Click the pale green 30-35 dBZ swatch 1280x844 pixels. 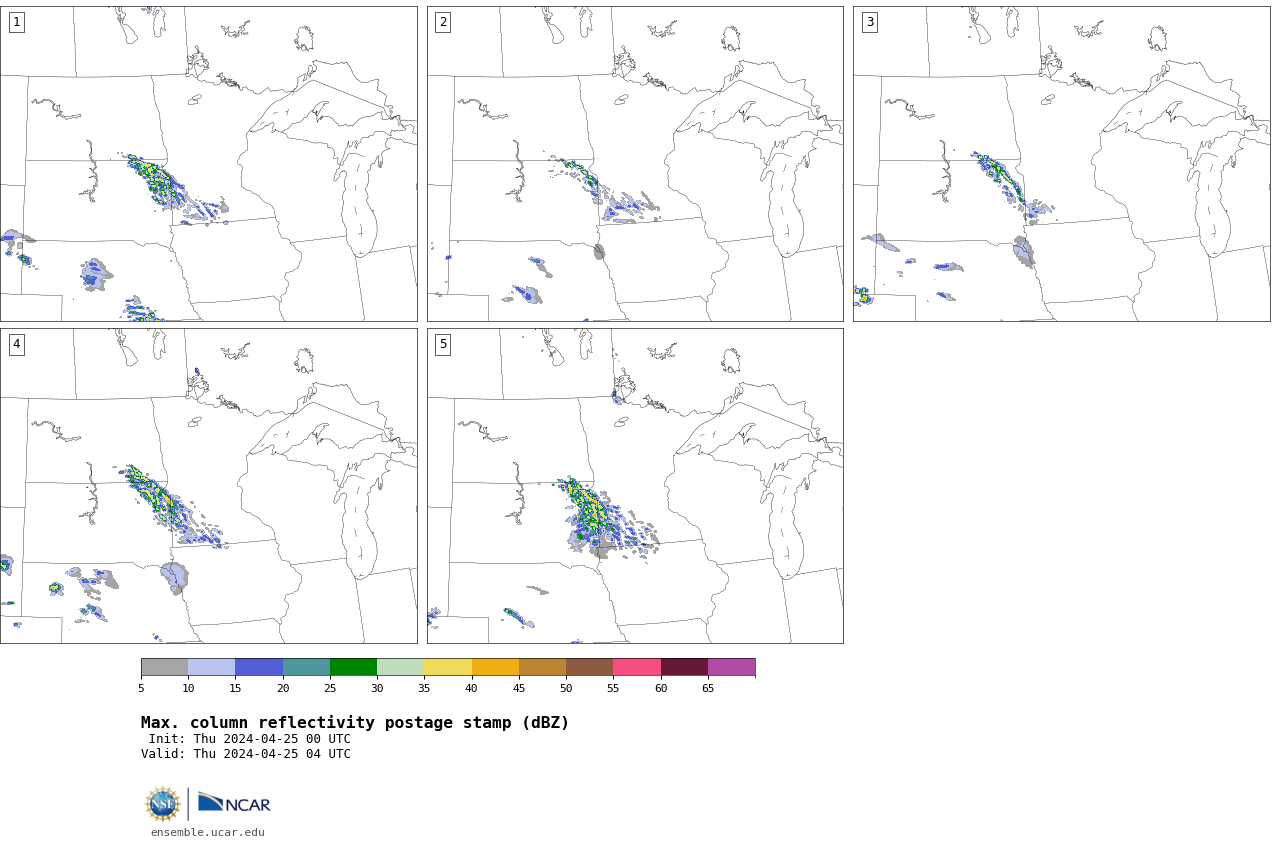tap(400, 667)
